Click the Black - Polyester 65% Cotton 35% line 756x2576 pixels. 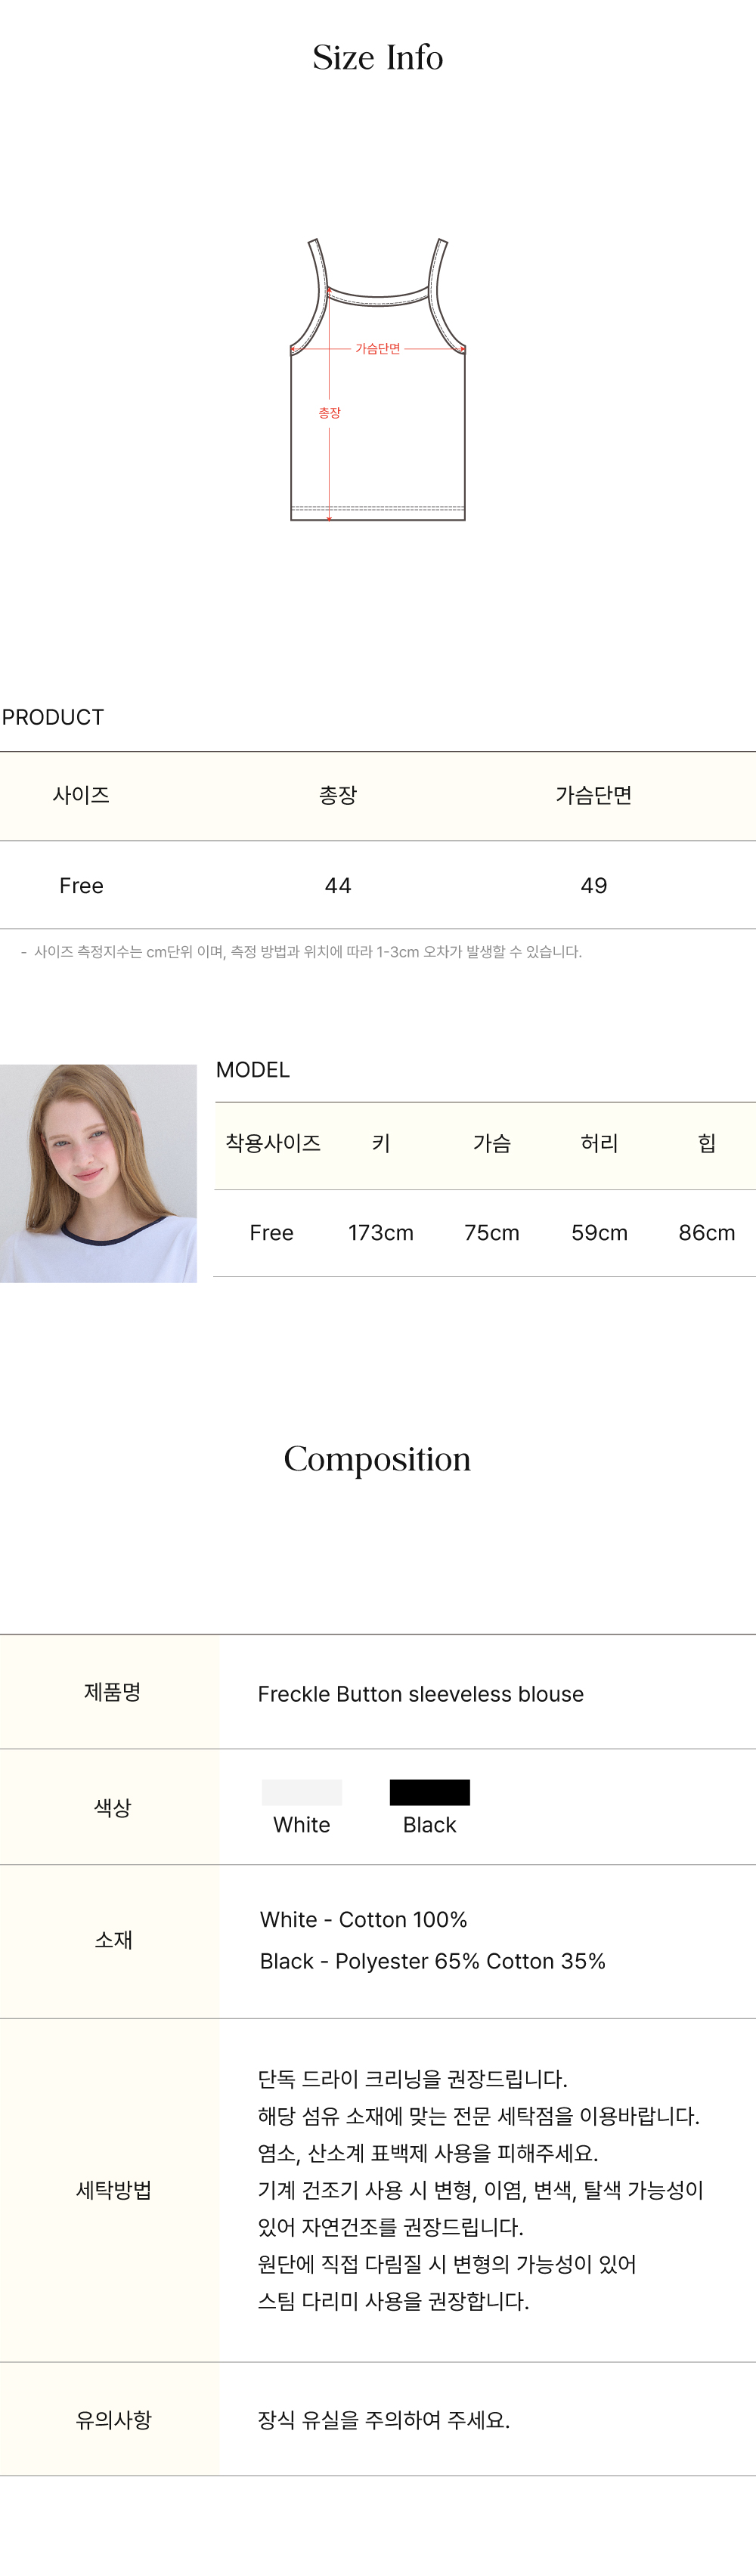pos(432,1961)
